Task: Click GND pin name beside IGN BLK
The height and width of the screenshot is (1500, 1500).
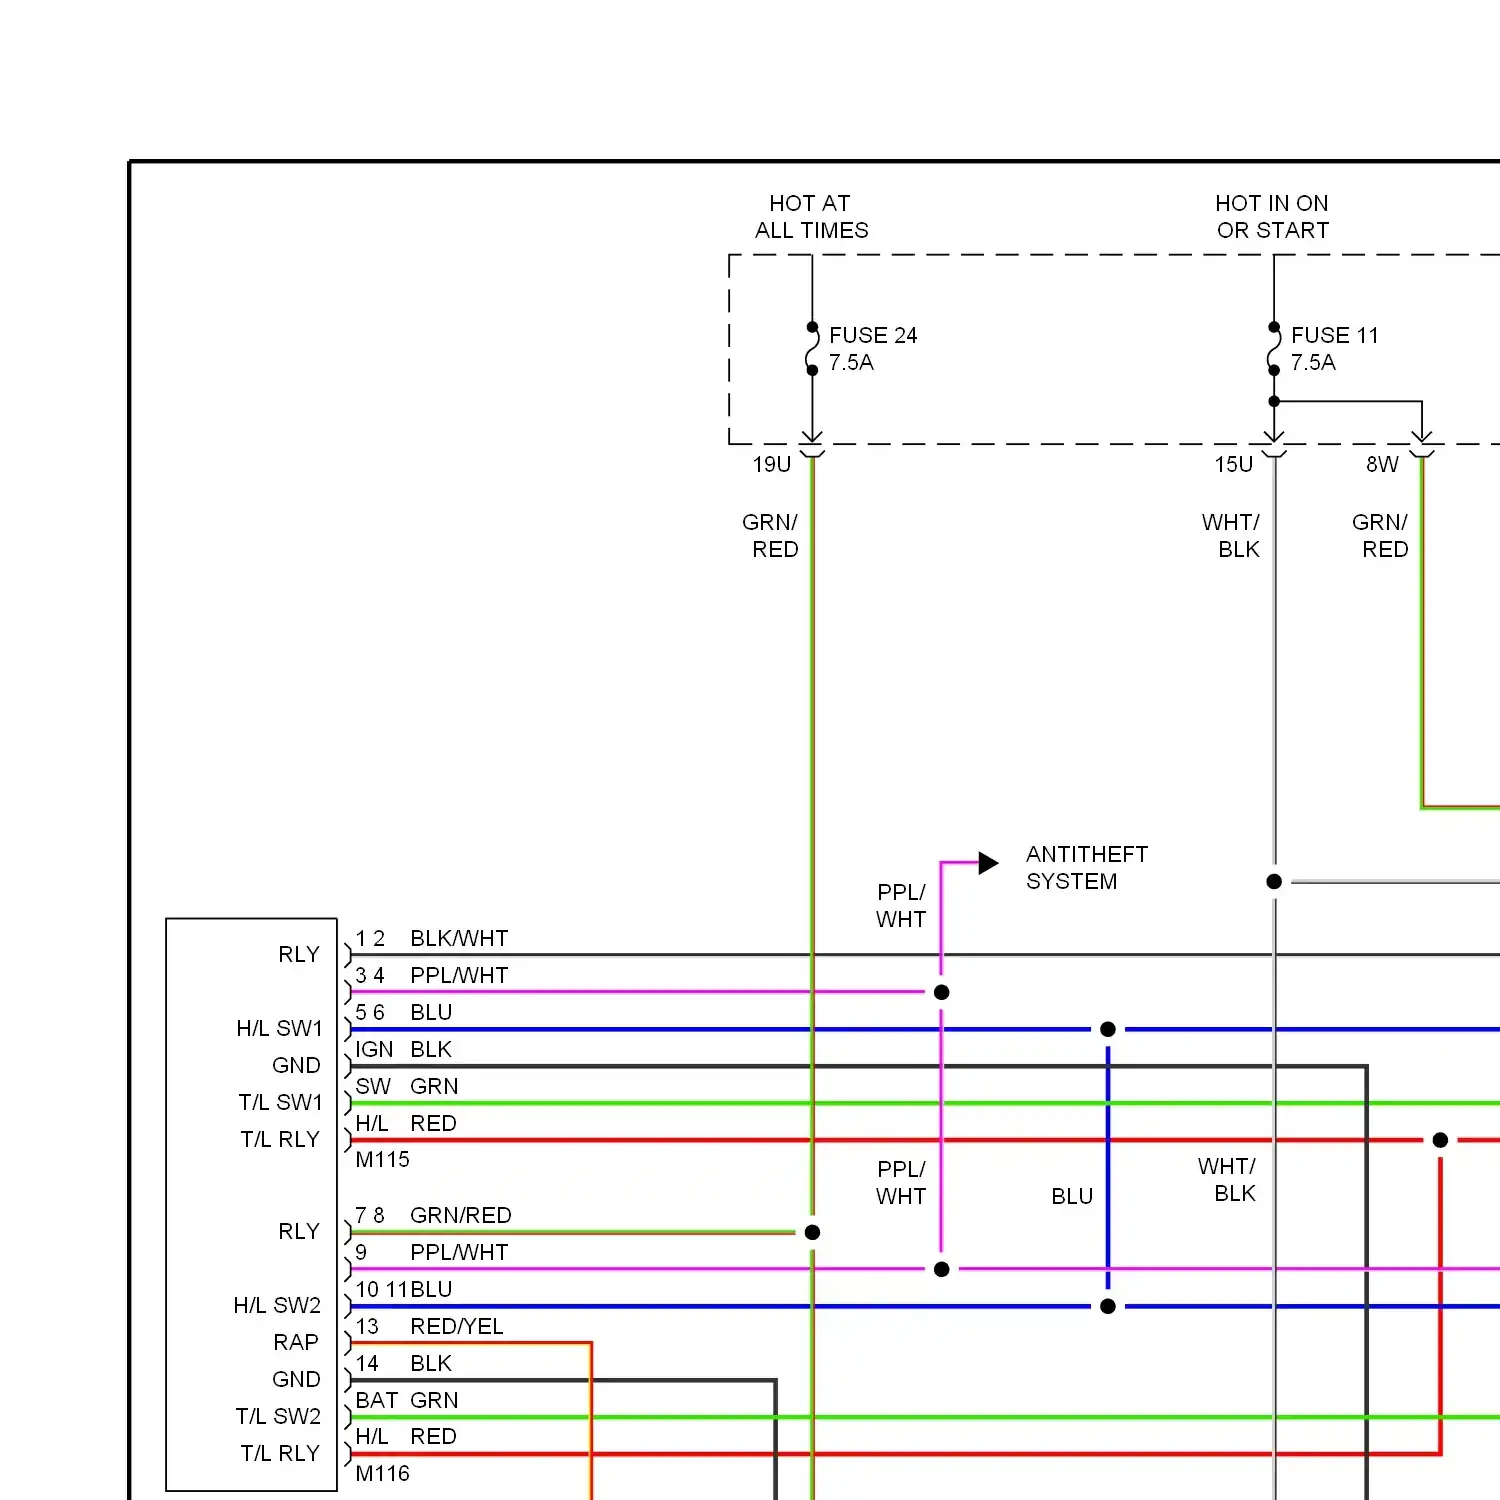Action: tap(296, 1066)
